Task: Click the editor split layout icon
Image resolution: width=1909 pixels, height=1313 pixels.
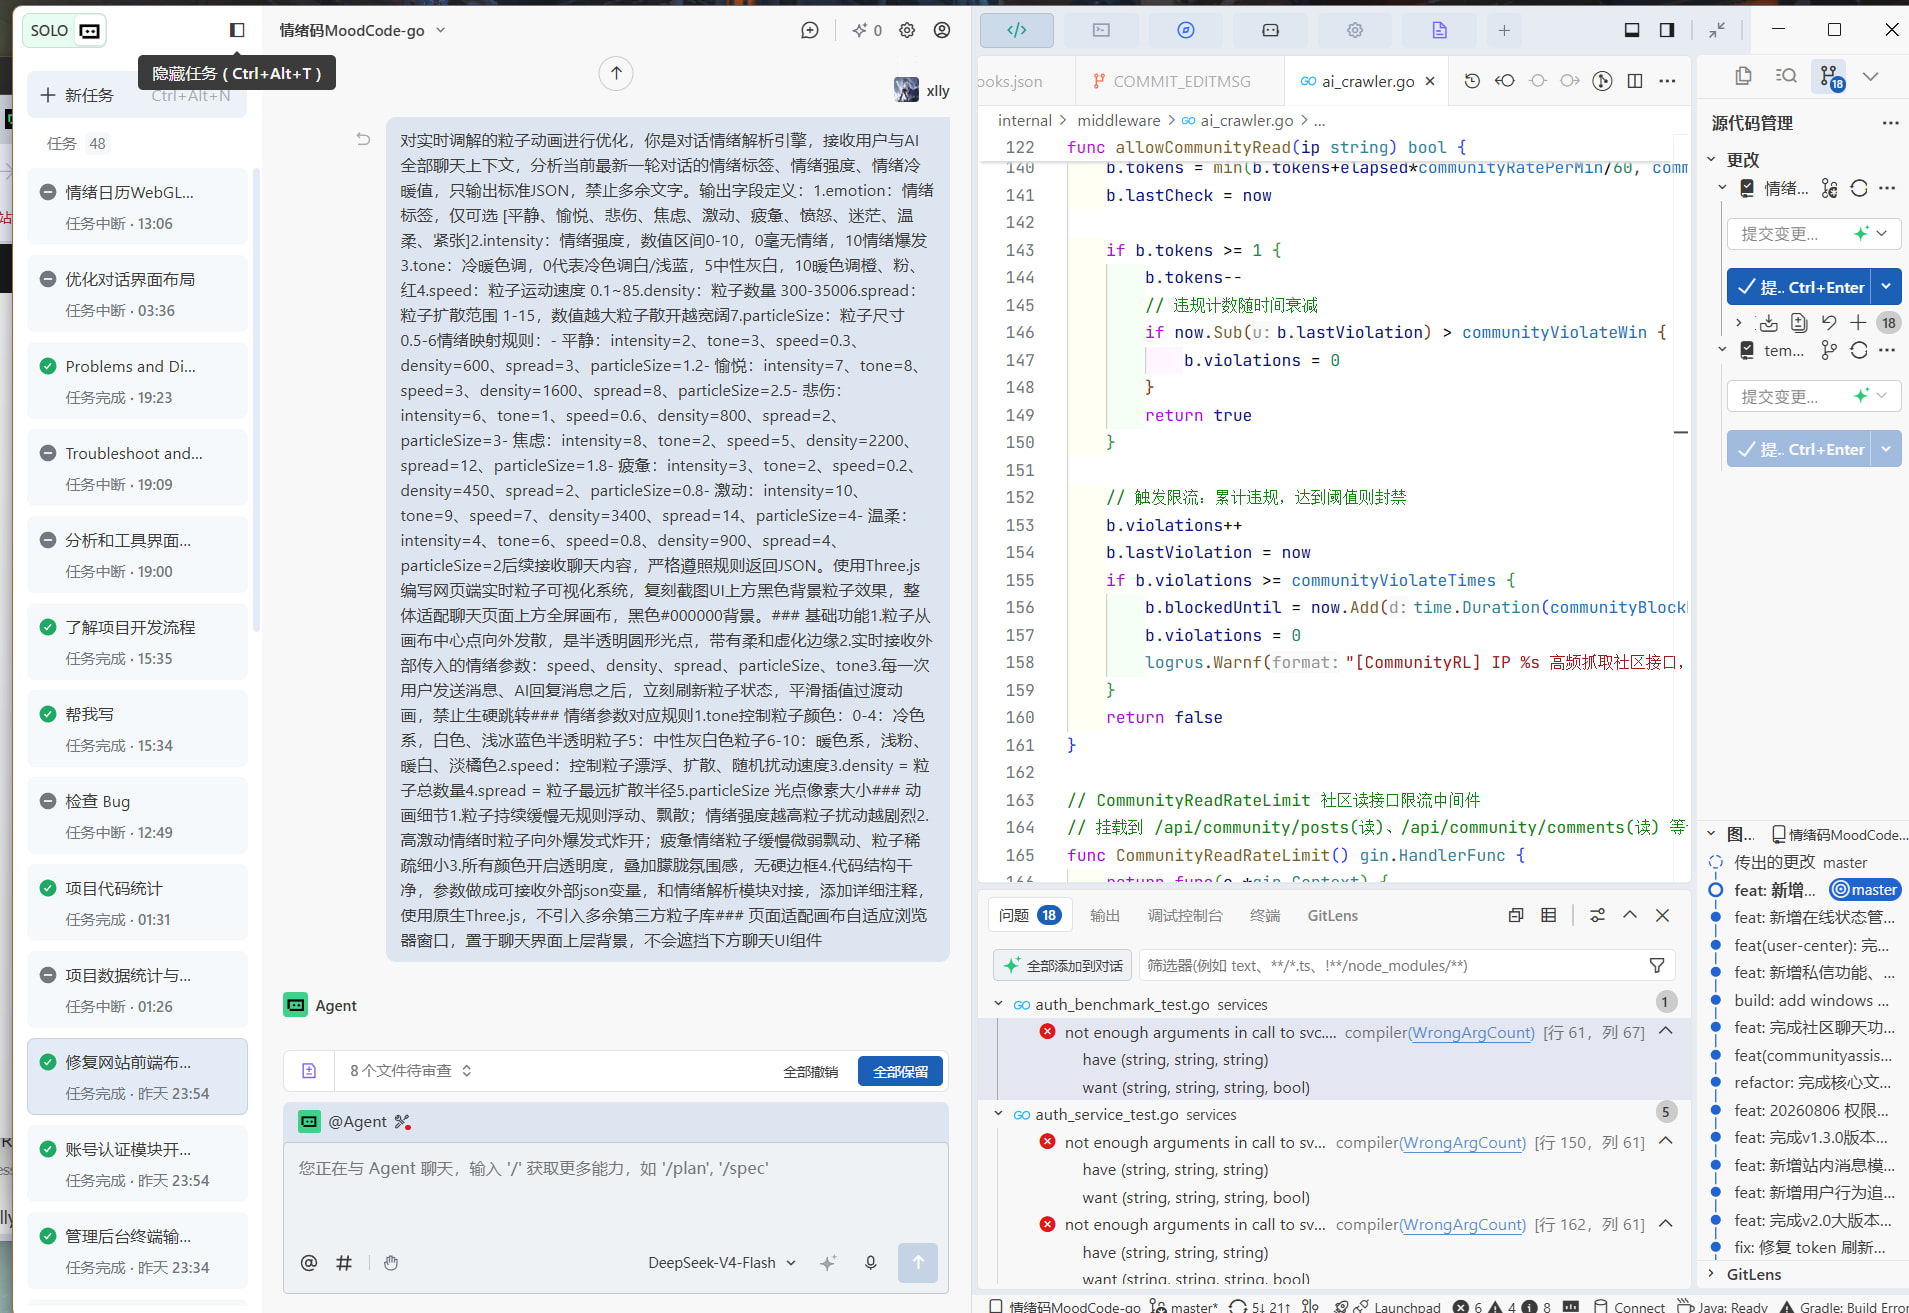Action: pyautogui.click(x=1635, y=81)
